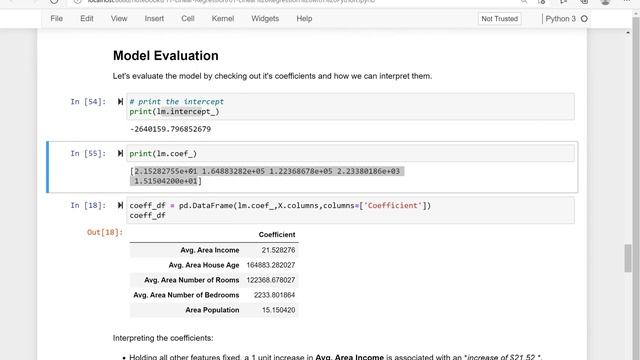
Task: Click the value 21.528276
Action: coord(278,250)
